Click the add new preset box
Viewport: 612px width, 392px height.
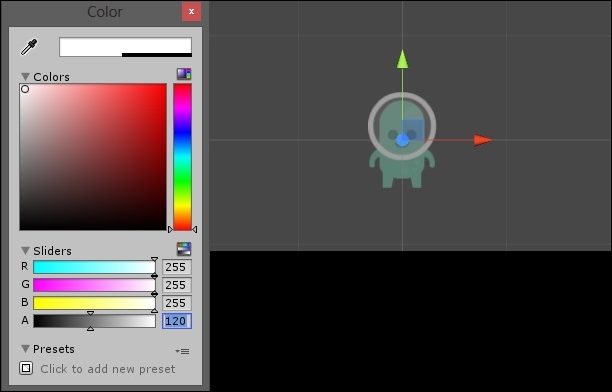pos(26,368)
